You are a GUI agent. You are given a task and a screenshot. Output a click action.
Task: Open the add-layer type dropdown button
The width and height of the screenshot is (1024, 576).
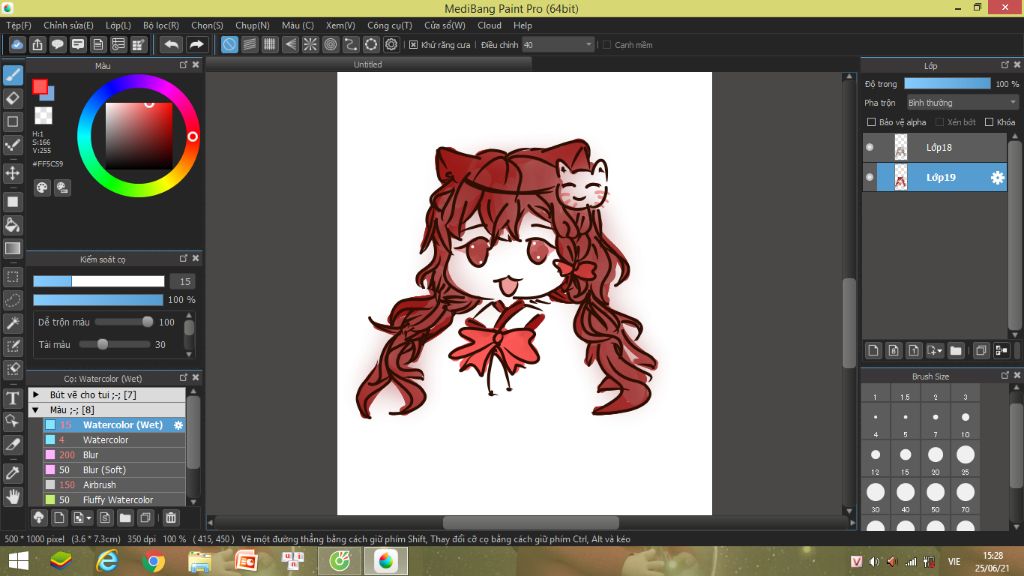pyautogui.click(x=935, y=351)
